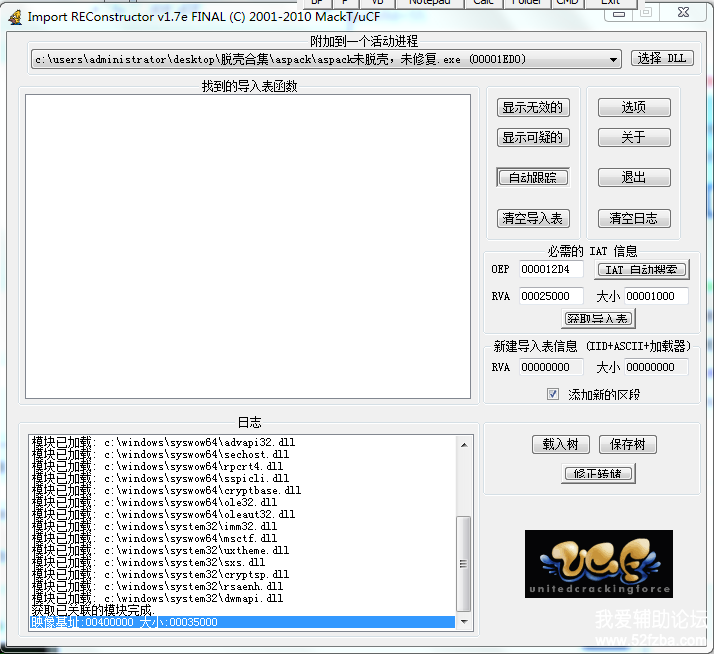Open the 选项 options dialog

[x=634, y=107]
